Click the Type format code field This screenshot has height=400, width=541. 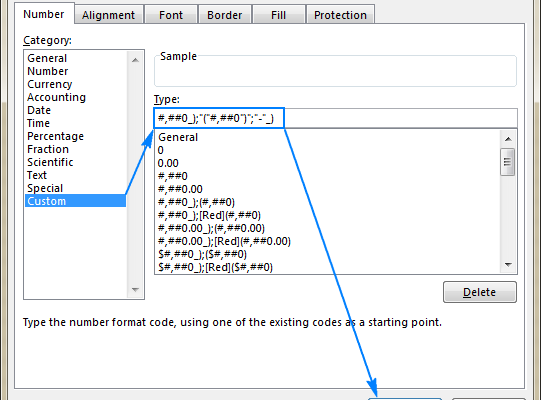click(x=335, y=118)
